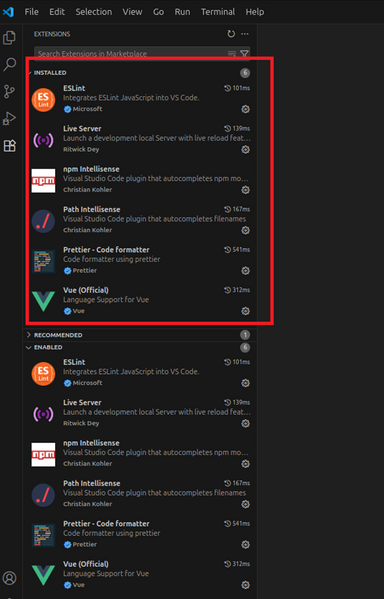The width and height of the screenshot is (384, 599).
Task: Click Ritwick Dey publisher under Installed Live Server
Action: click(81, 149)
